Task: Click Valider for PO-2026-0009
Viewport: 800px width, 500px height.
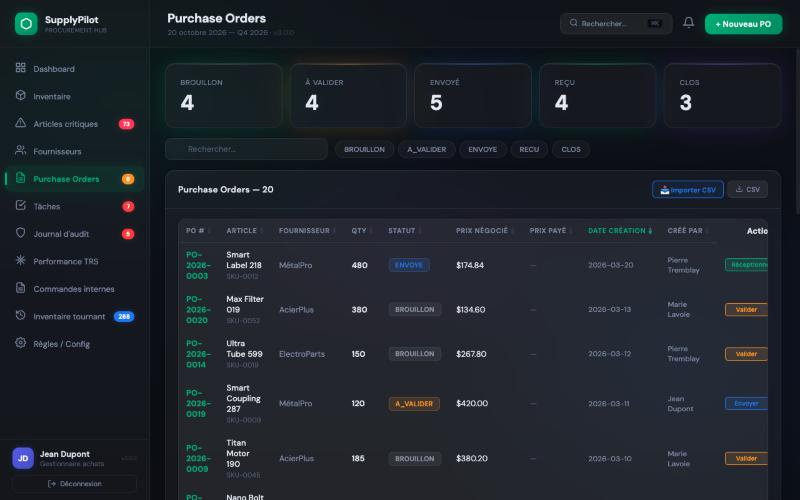Action: click(746, 458)
